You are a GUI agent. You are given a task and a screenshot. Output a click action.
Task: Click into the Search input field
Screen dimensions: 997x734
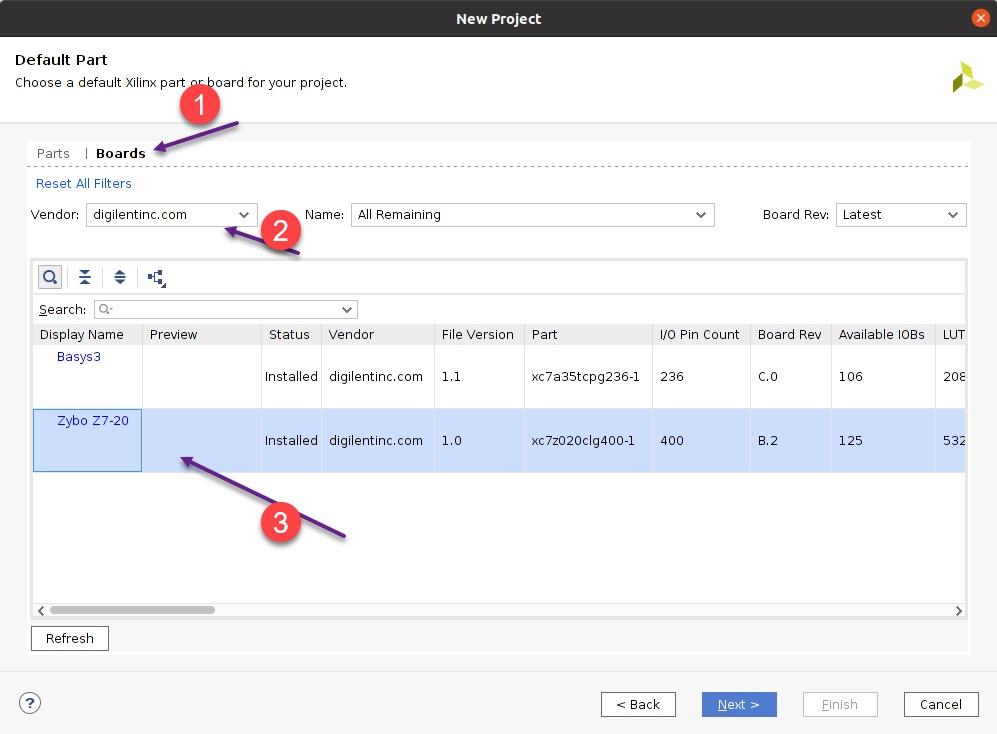(x=225, y=310)
